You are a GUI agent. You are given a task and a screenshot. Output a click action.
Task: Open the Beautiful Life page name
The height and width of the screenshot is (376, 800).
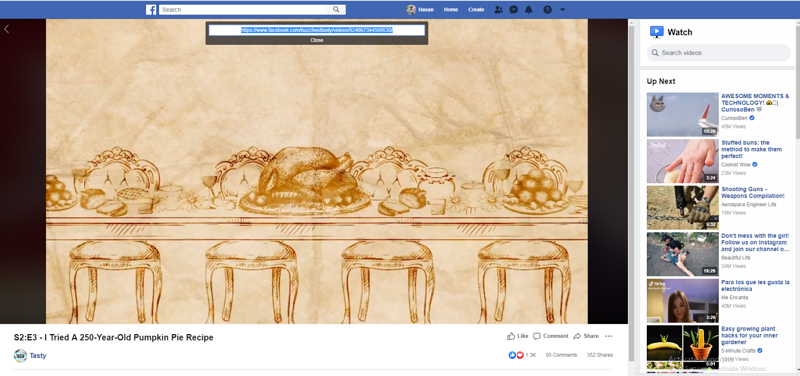tap(736, 258)
